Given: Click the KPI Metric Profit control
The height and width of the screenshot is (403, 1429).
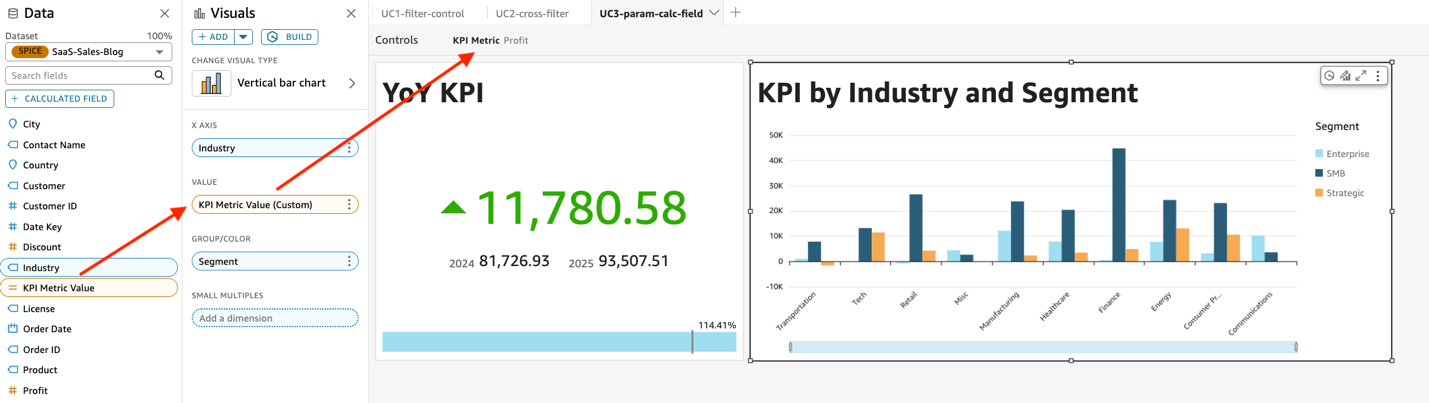Looking at the screenshot, I should [x=490, y=41].
